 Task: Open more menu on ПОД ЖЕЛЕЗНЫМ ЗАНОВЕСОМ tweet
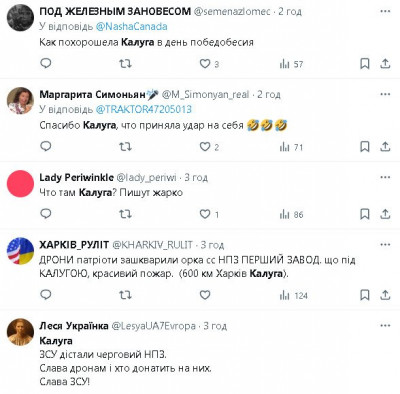coord(385,11)
